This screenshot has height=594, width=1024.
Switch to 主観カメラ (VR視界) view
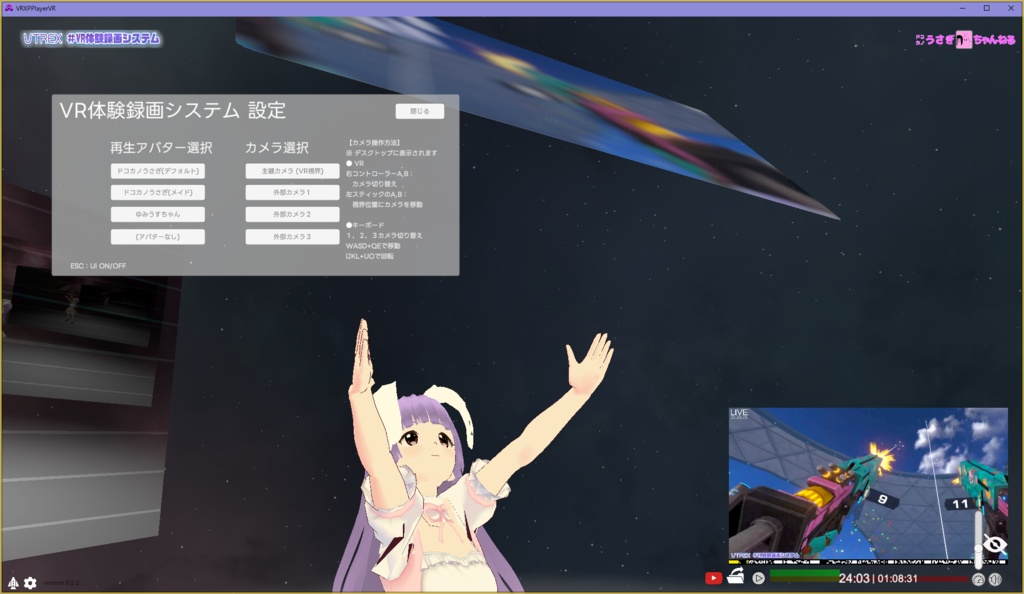[x=291, y=170]
